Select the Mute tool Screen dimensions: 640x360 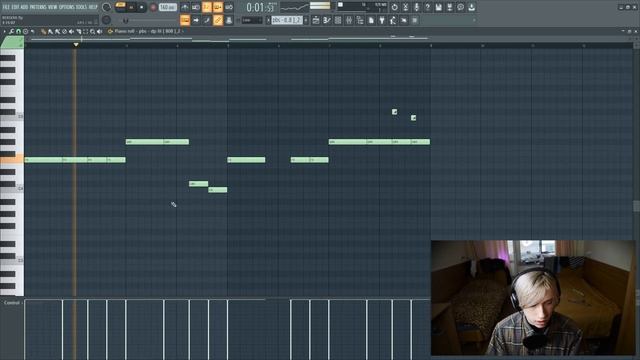(x=71, y=31)
